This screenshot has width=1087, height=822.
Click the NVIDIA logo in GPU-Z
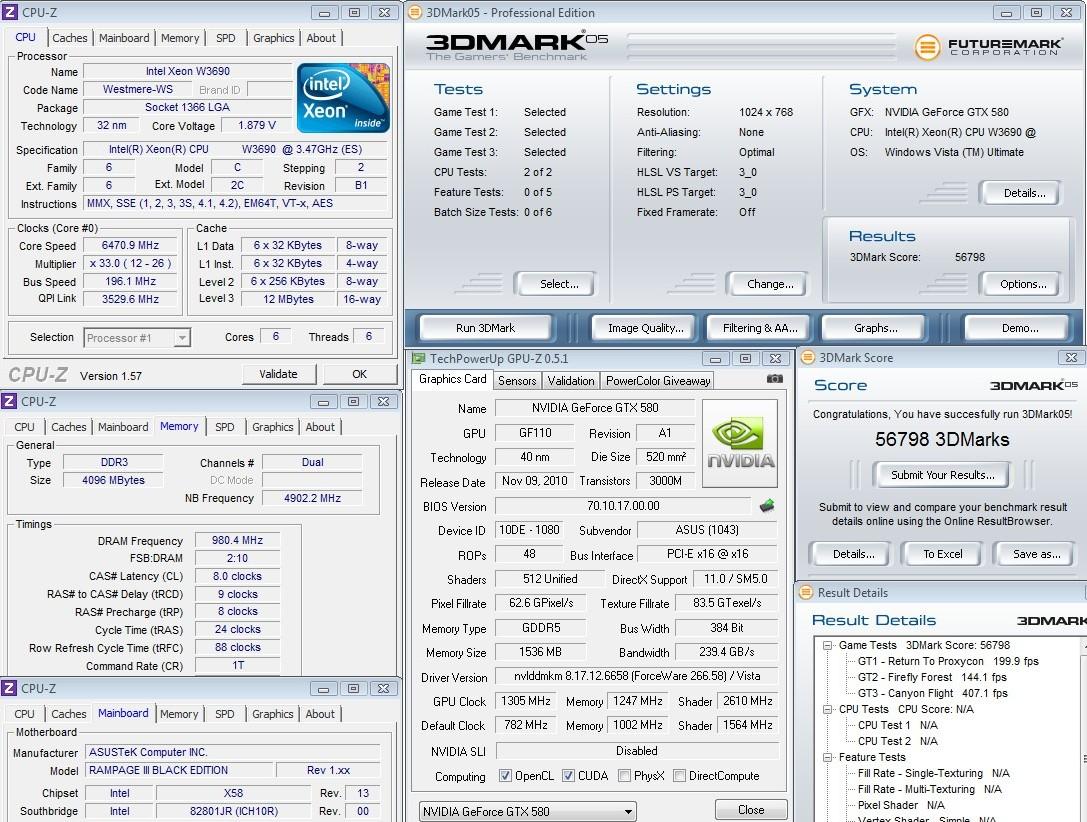pyautogui.click(x=740, y=444)
